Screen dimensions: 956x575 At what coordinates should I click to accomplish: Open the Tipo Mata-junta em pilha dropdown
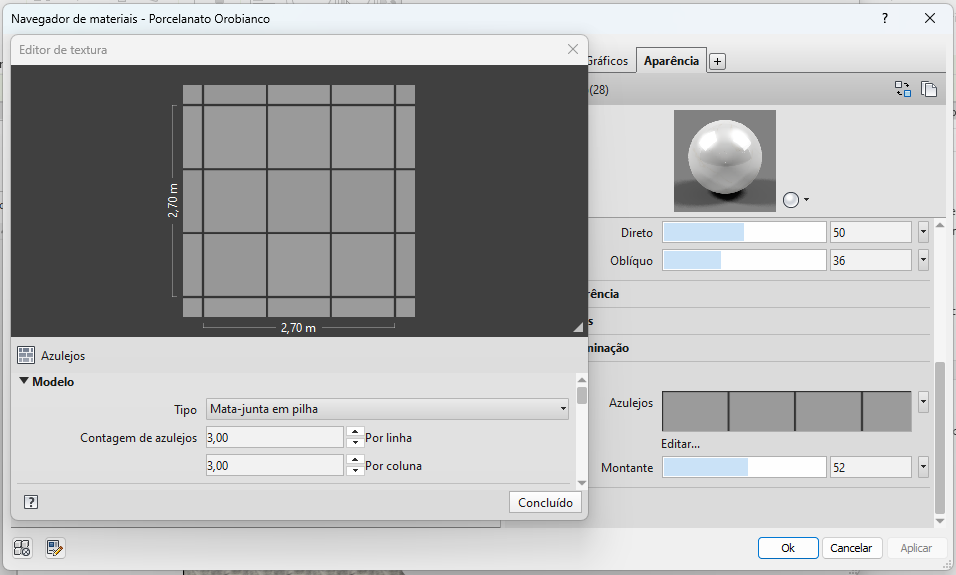click(x=387, y=409)
